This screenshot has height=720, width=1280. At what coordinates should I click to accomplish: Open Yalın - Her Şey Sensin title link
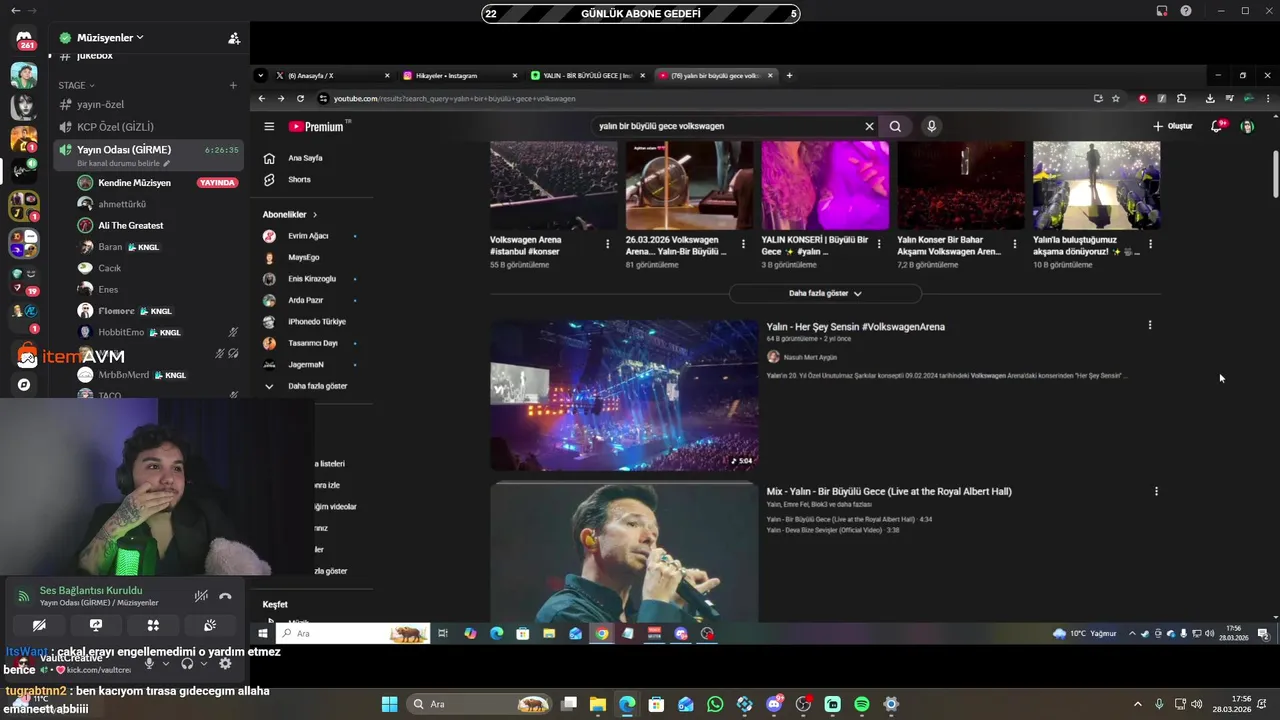855,327
